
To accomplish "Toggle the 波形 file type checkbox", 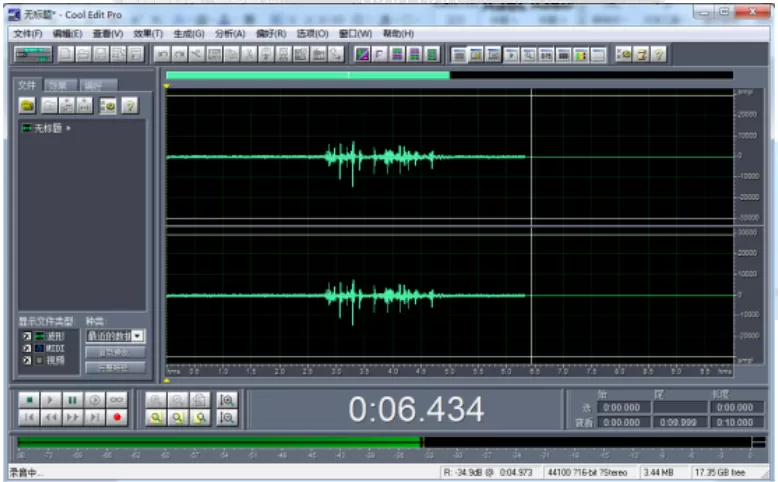I will pyautogui.click(x=27, y=336).
